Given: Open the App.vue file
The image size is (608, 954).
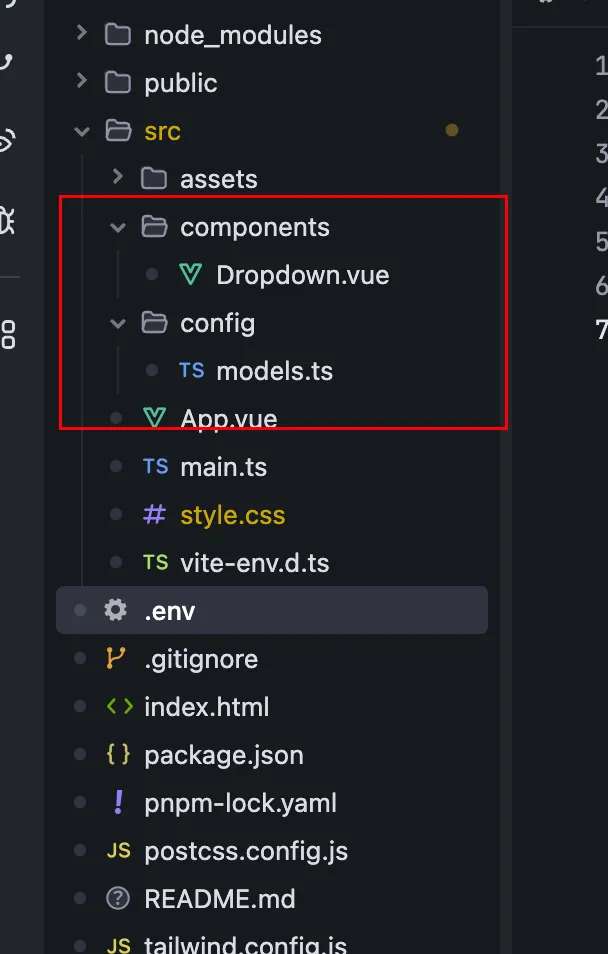Looking at the screenshot, I should (x=228, y=419).
